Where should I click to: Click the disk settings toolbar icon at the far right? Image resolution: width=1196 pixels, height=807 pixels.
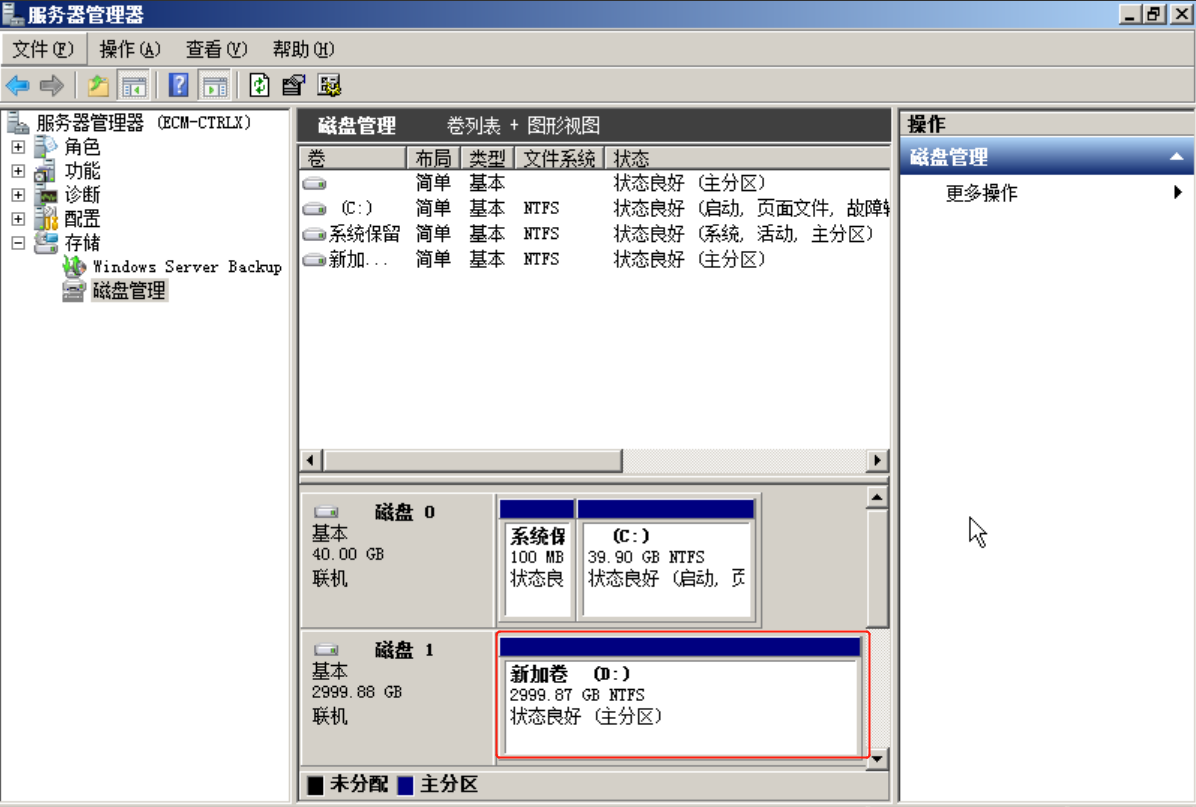[330, 85]
